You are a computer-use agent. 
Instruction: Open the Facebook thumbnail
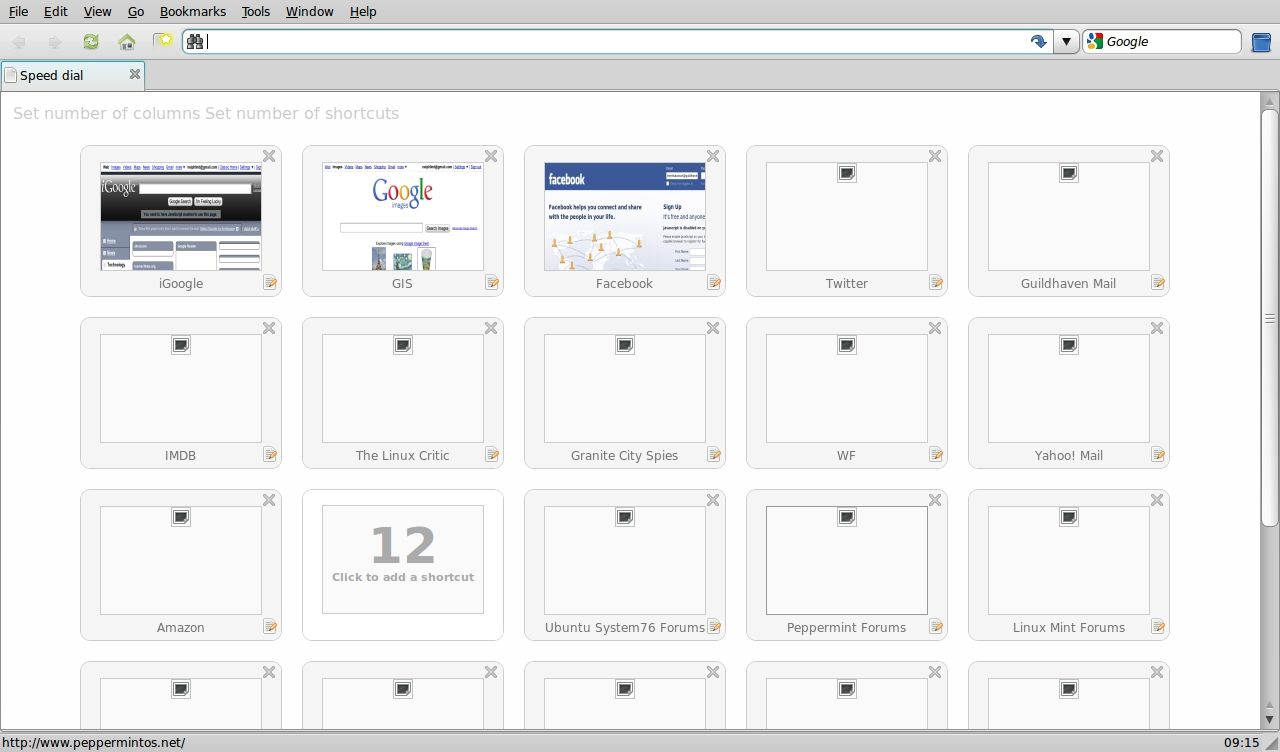625,216
